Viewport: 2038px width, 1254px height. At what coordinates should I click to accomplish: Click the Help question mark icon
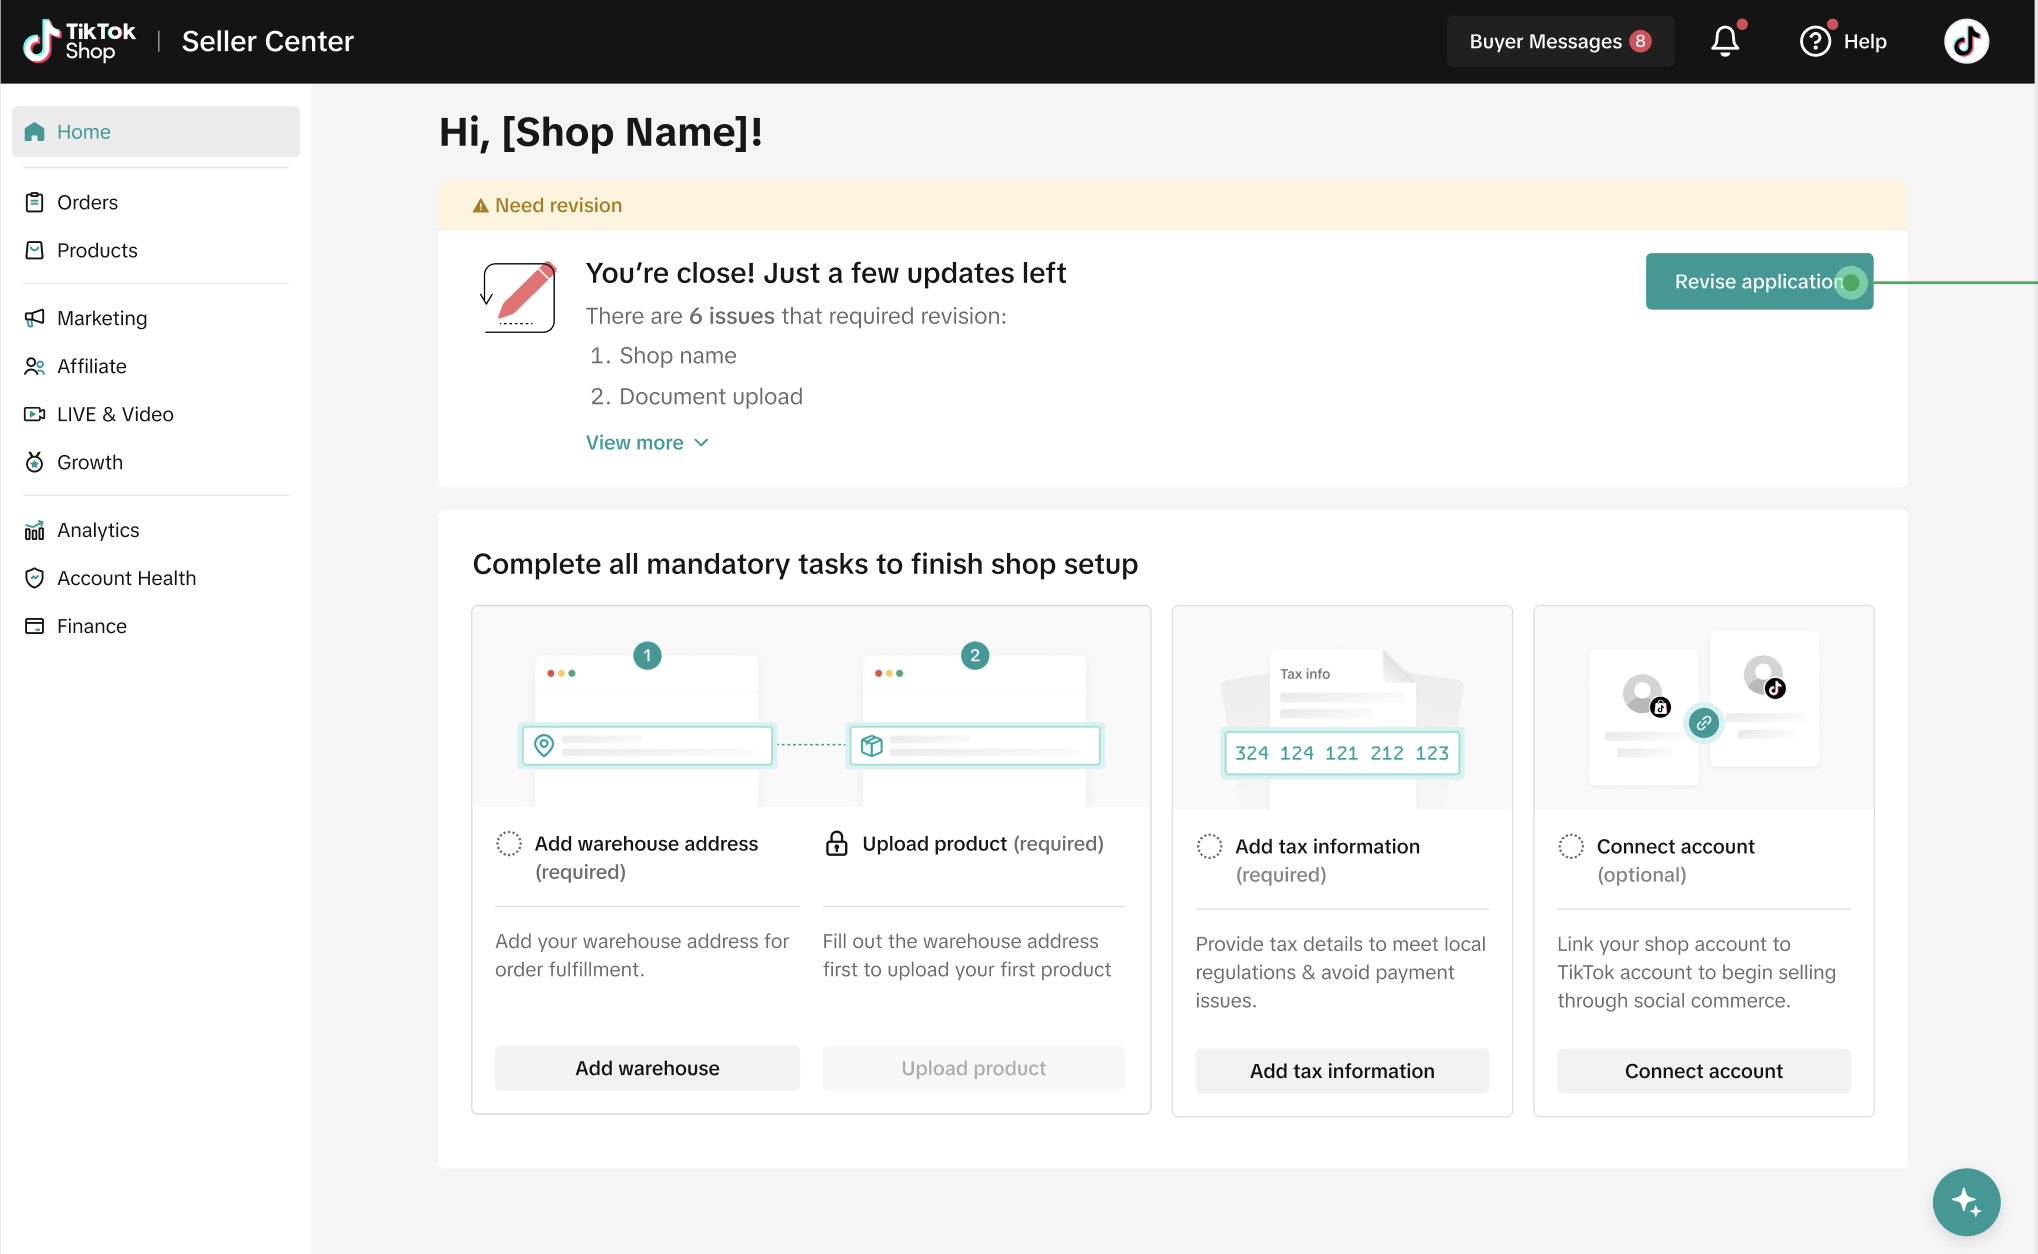click(x=1815, y=41)
